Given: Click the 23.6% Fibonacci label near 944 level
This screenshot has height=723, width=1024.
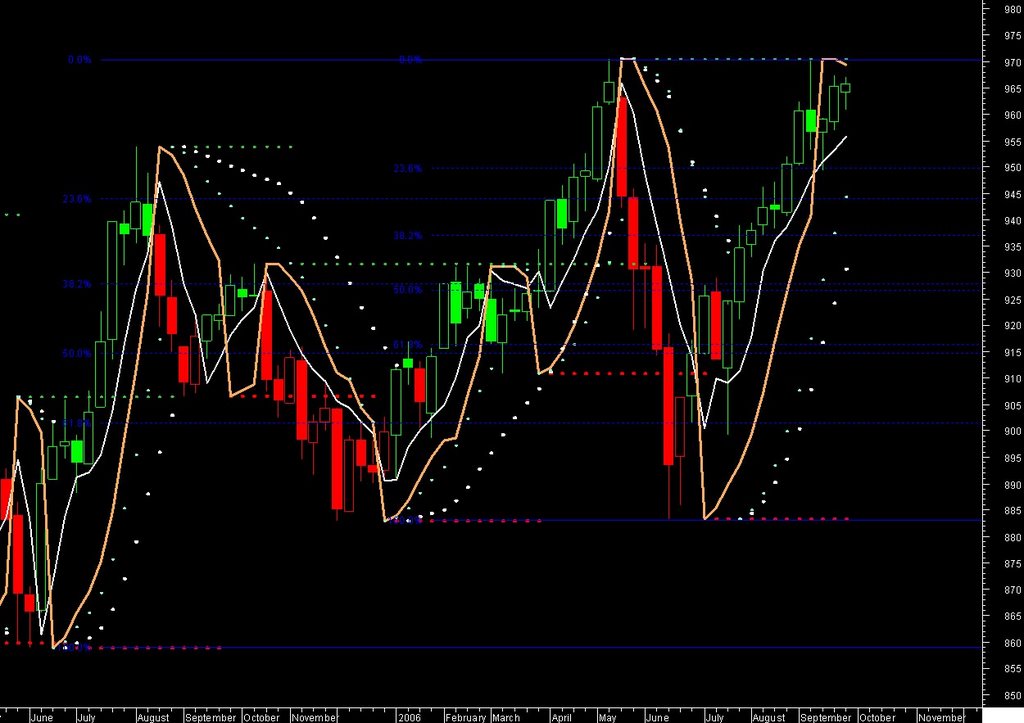Looking at the screenshot, I should [77, 199].
